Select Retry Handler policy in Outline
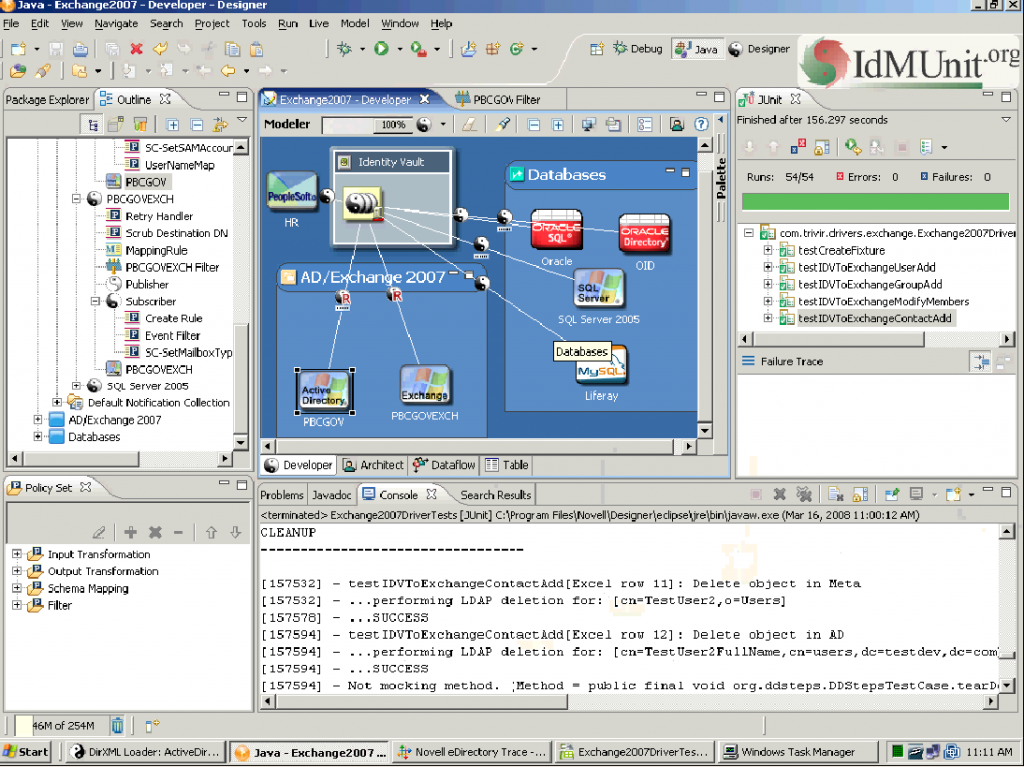1024x767 pixels. click(x=159, y=216)
